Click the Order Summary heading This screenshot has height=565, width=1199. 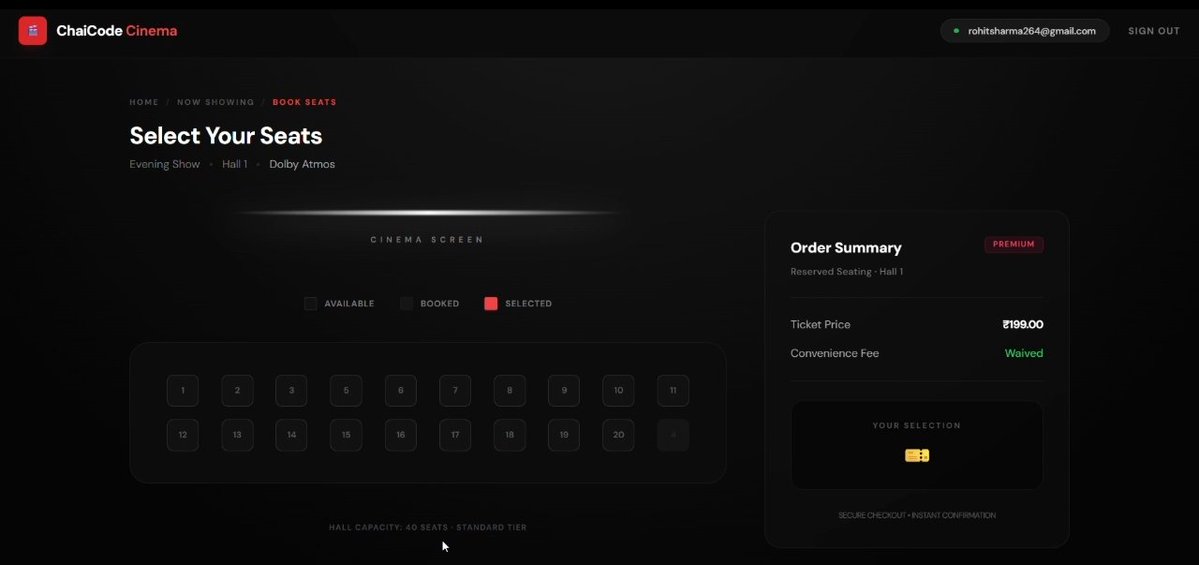(846, 248)
